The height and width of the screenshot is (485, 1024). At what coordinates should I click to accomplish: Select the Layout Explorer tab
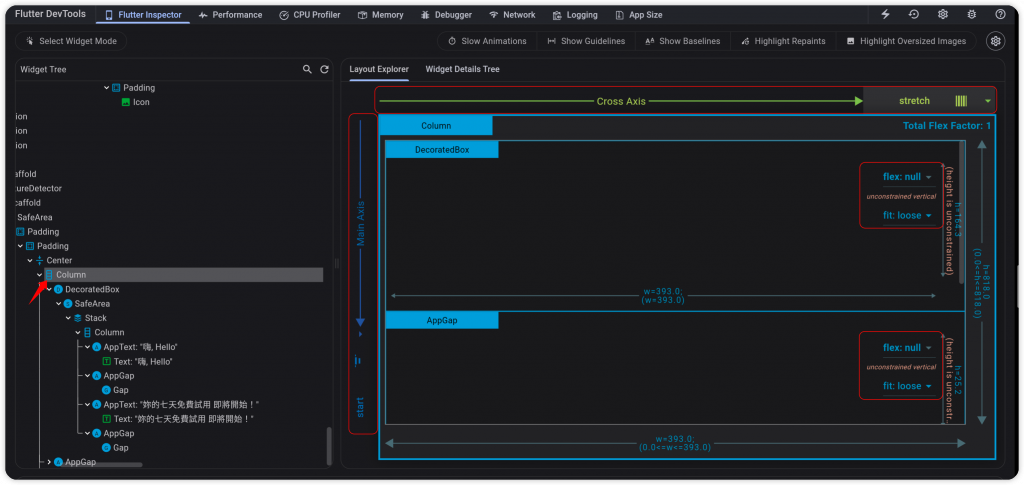(379, 69)
